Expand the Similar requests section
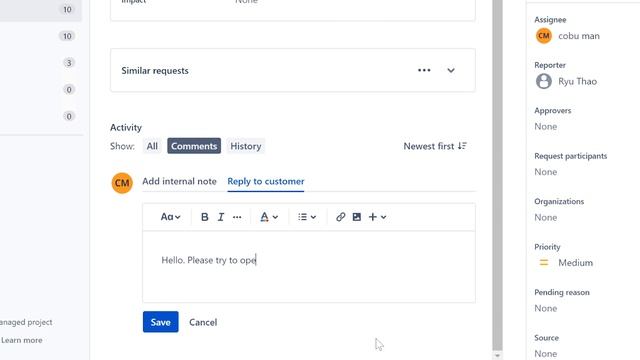The height and width of the screenshot is (360, 640). [451, 70]
